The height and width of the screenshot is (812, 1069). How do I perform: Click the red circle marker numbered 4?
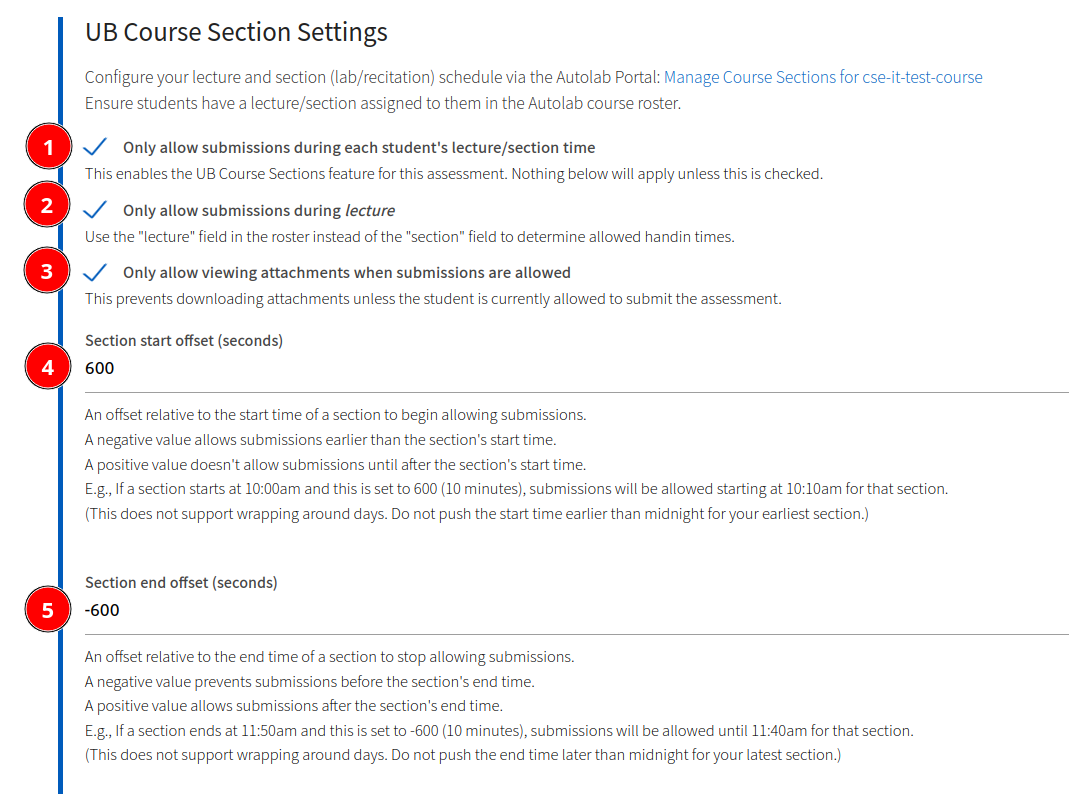48,367
